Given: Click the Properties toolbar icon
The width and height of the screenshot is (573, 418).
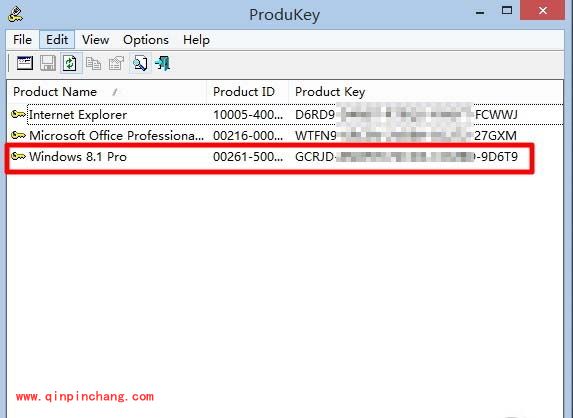Looking at the screenshot, I should tap(117, 63).
